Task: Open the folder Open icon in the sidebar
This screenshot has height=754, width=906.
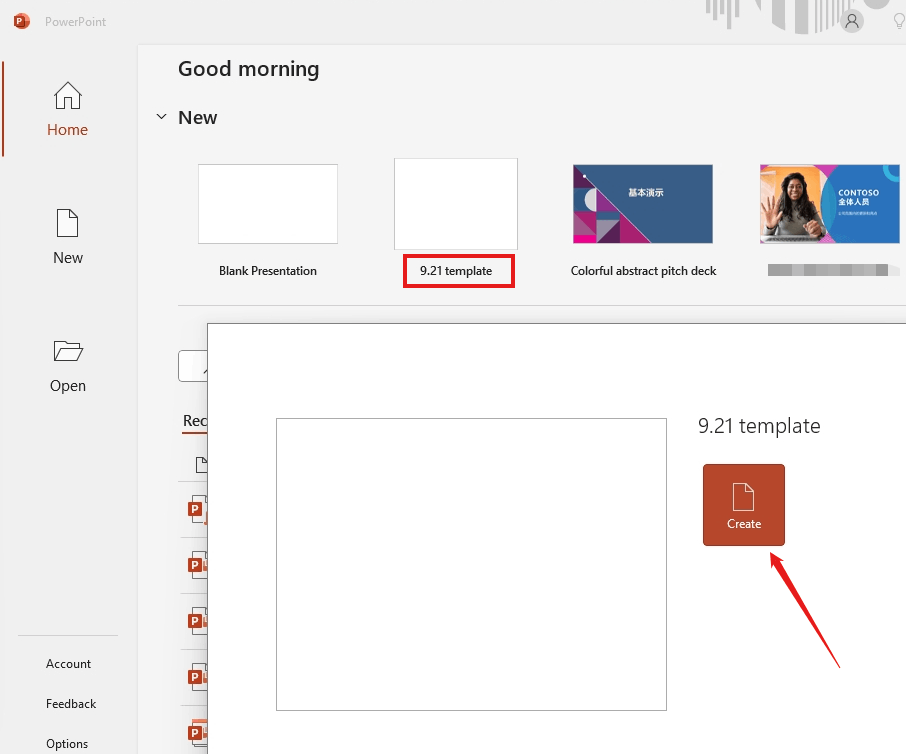Action: click(x=67, y=351)
